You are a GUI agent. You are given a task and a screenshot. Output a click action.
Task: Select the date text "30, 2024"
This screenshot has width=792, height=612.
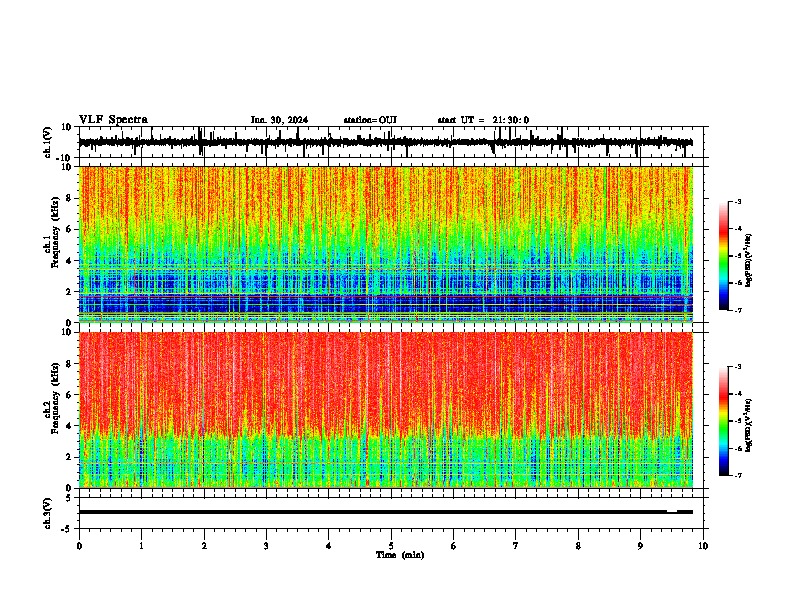(287, 120)
